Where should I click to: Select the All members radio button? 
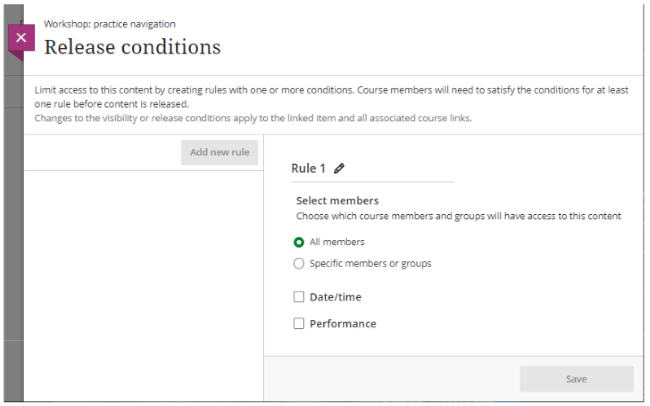[x=298, y=242]
